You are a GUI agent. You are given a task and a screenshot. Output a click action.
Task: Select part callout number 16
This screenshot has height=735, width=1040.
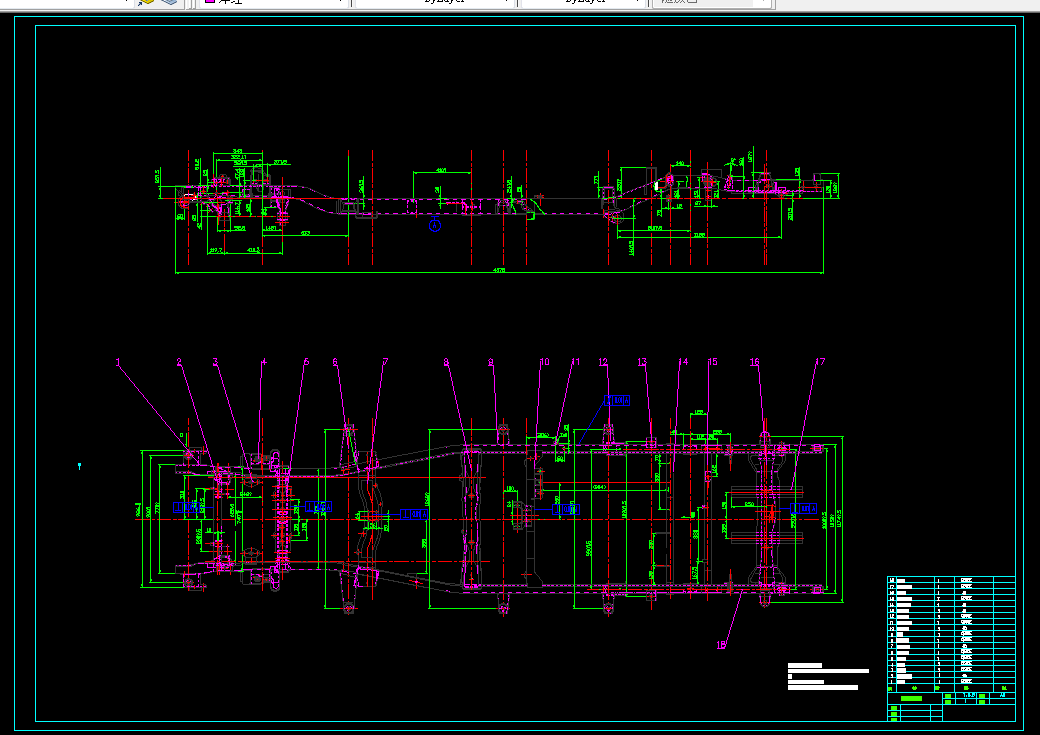point(754,362)
